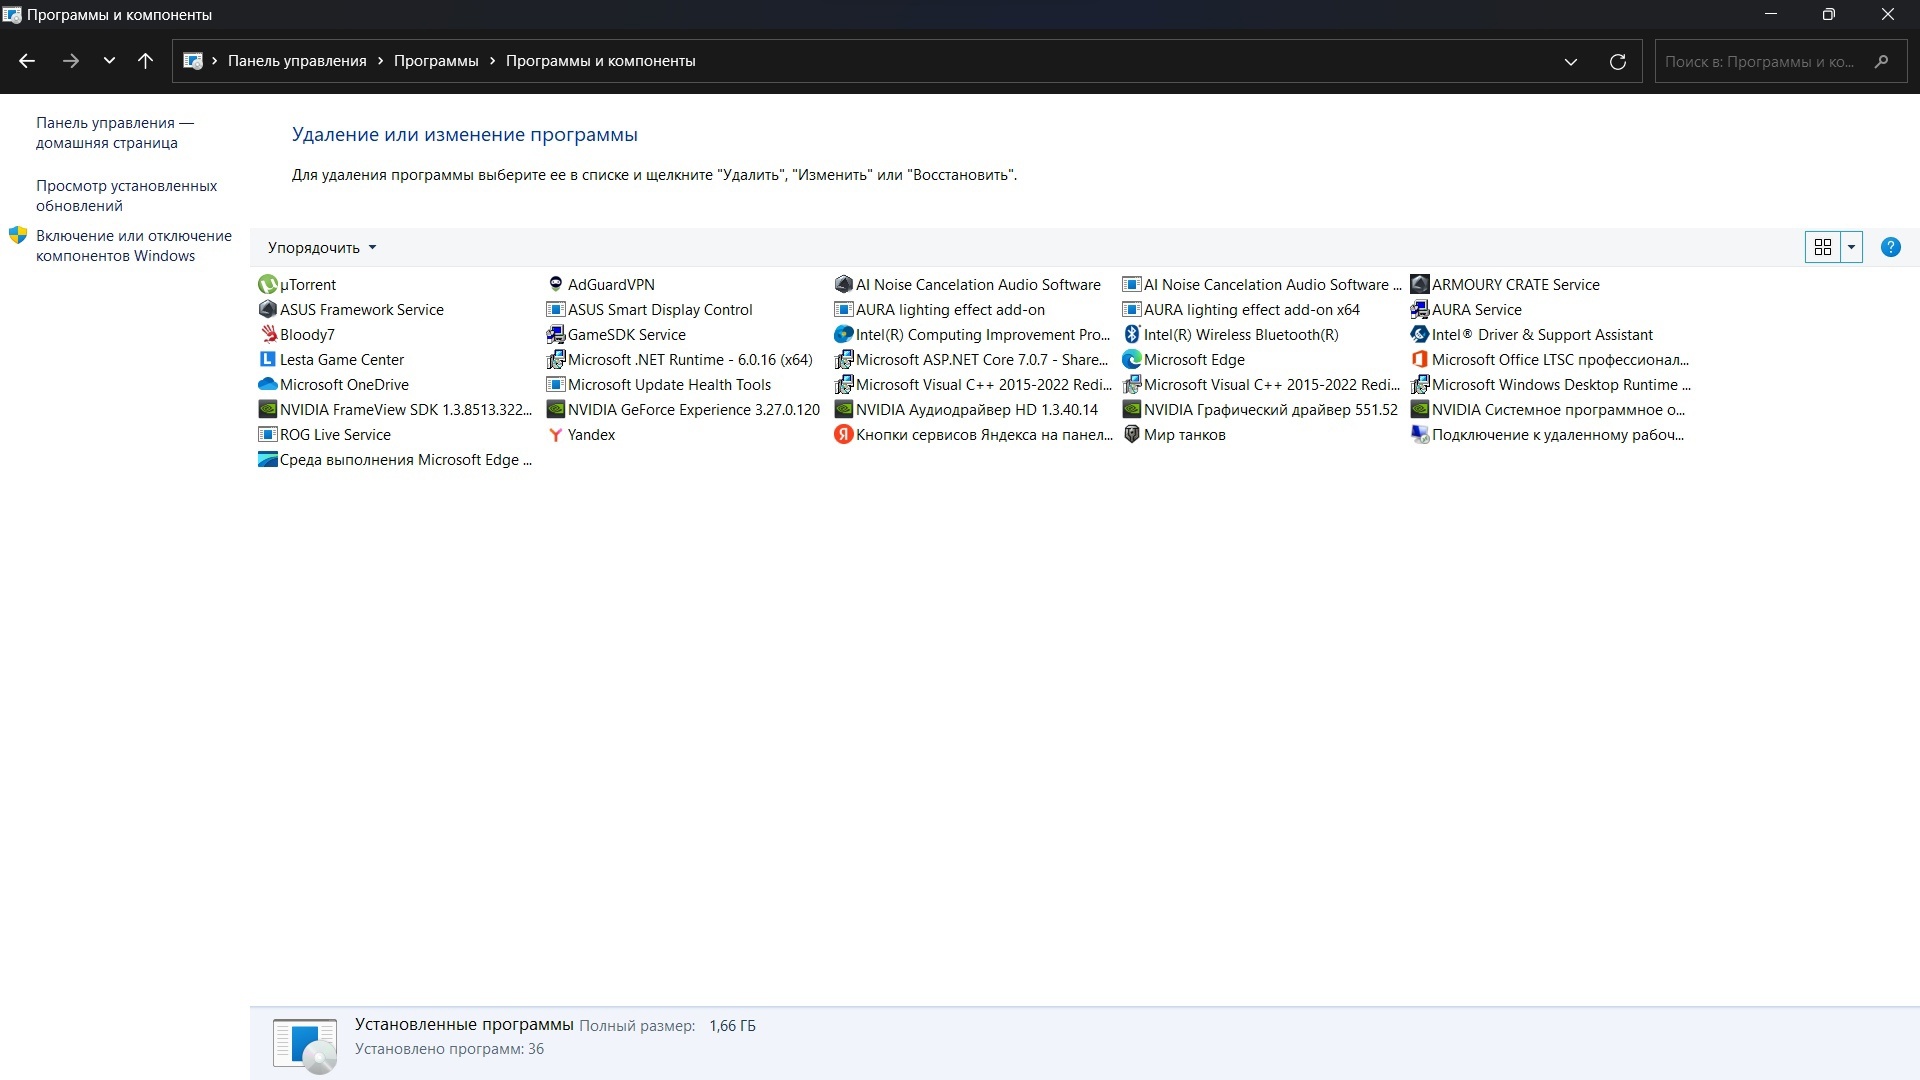1920x1080 pixels.
Task: Go back with the back arrow
Action: click(27, 61)
